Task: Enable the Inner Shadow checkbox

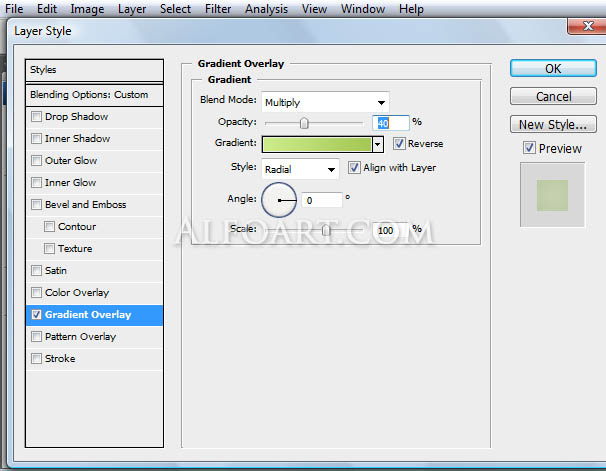Action: point(36,139)
